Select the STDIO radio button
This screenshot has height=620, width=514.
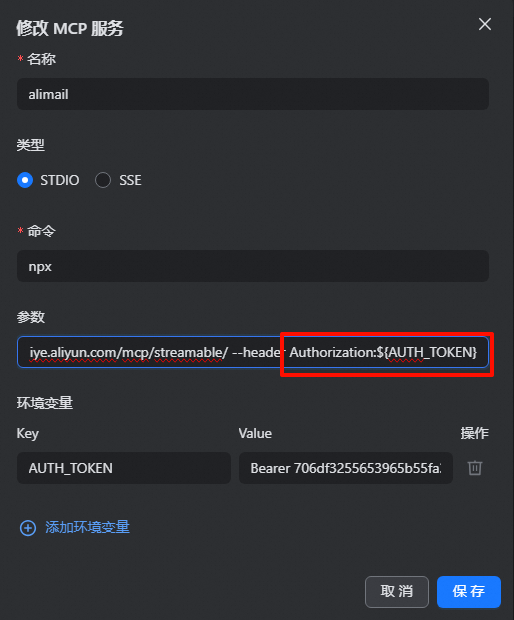pos(25,180)
